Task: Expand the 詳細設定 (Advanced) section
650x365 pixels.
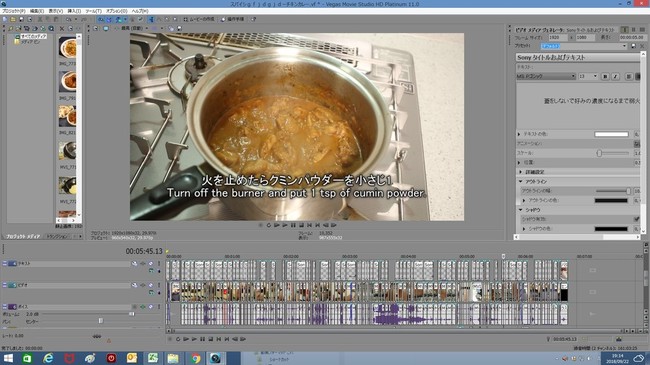Action: (521, 172)
